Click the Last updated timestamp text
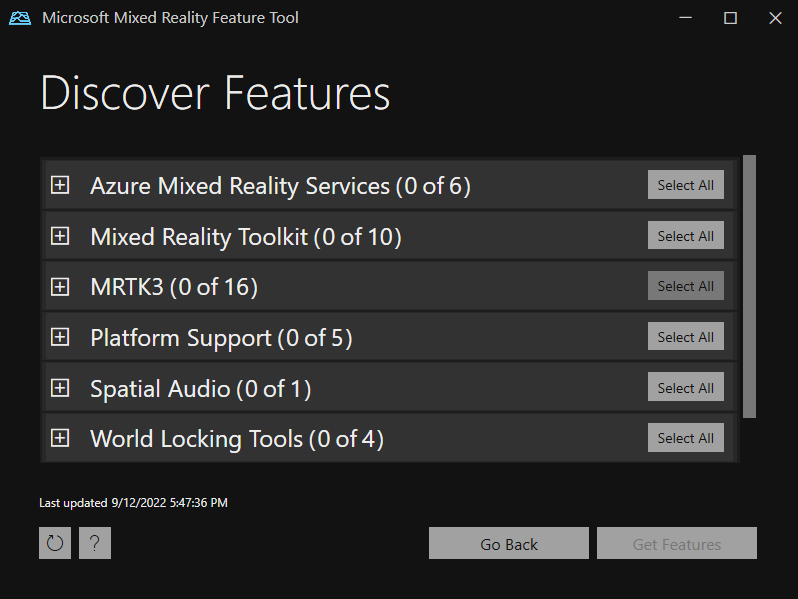798x599 pixels. click(133, 503)
